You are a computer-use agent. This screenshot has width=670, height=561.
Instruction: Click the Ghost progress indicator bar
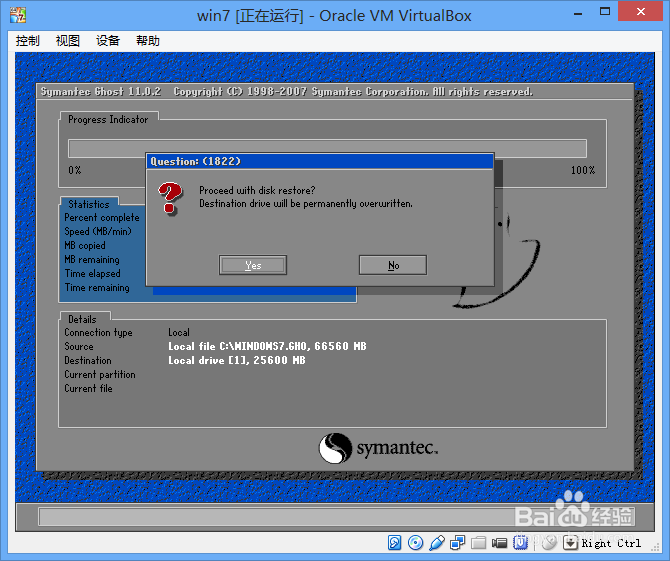pos(327,149)
